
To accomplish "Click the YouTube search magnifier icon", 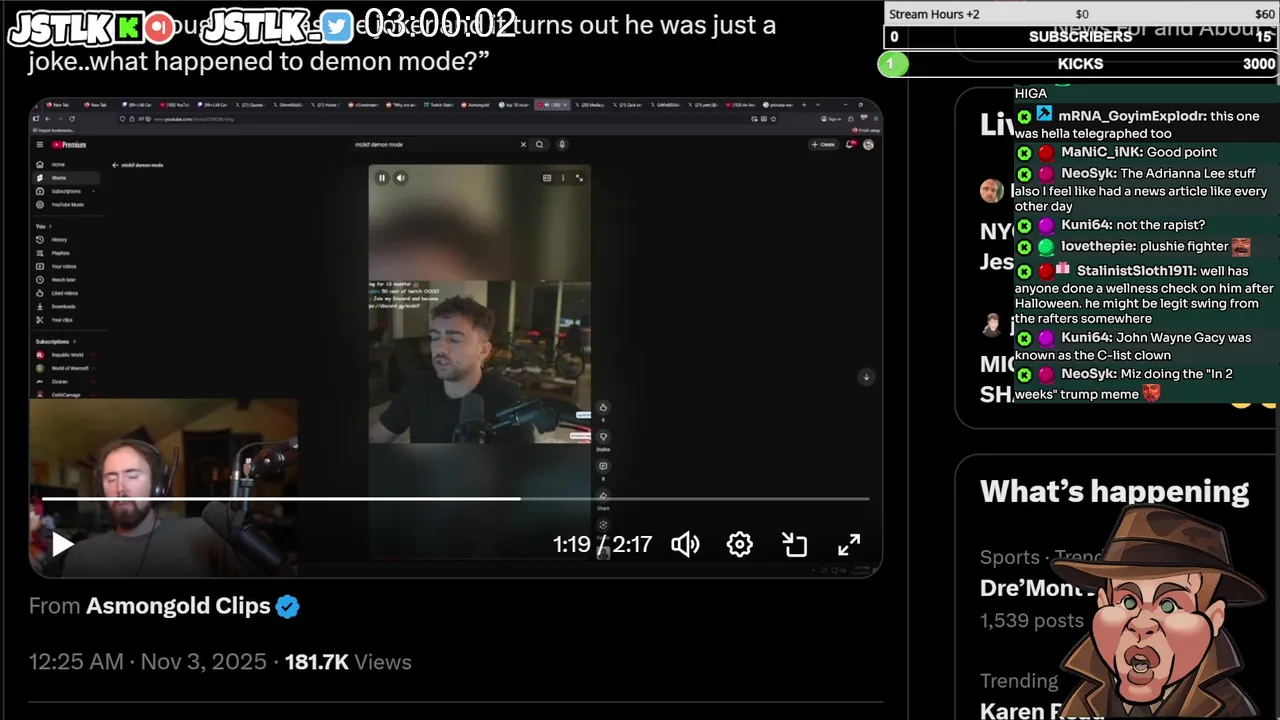I will (539, 145).
